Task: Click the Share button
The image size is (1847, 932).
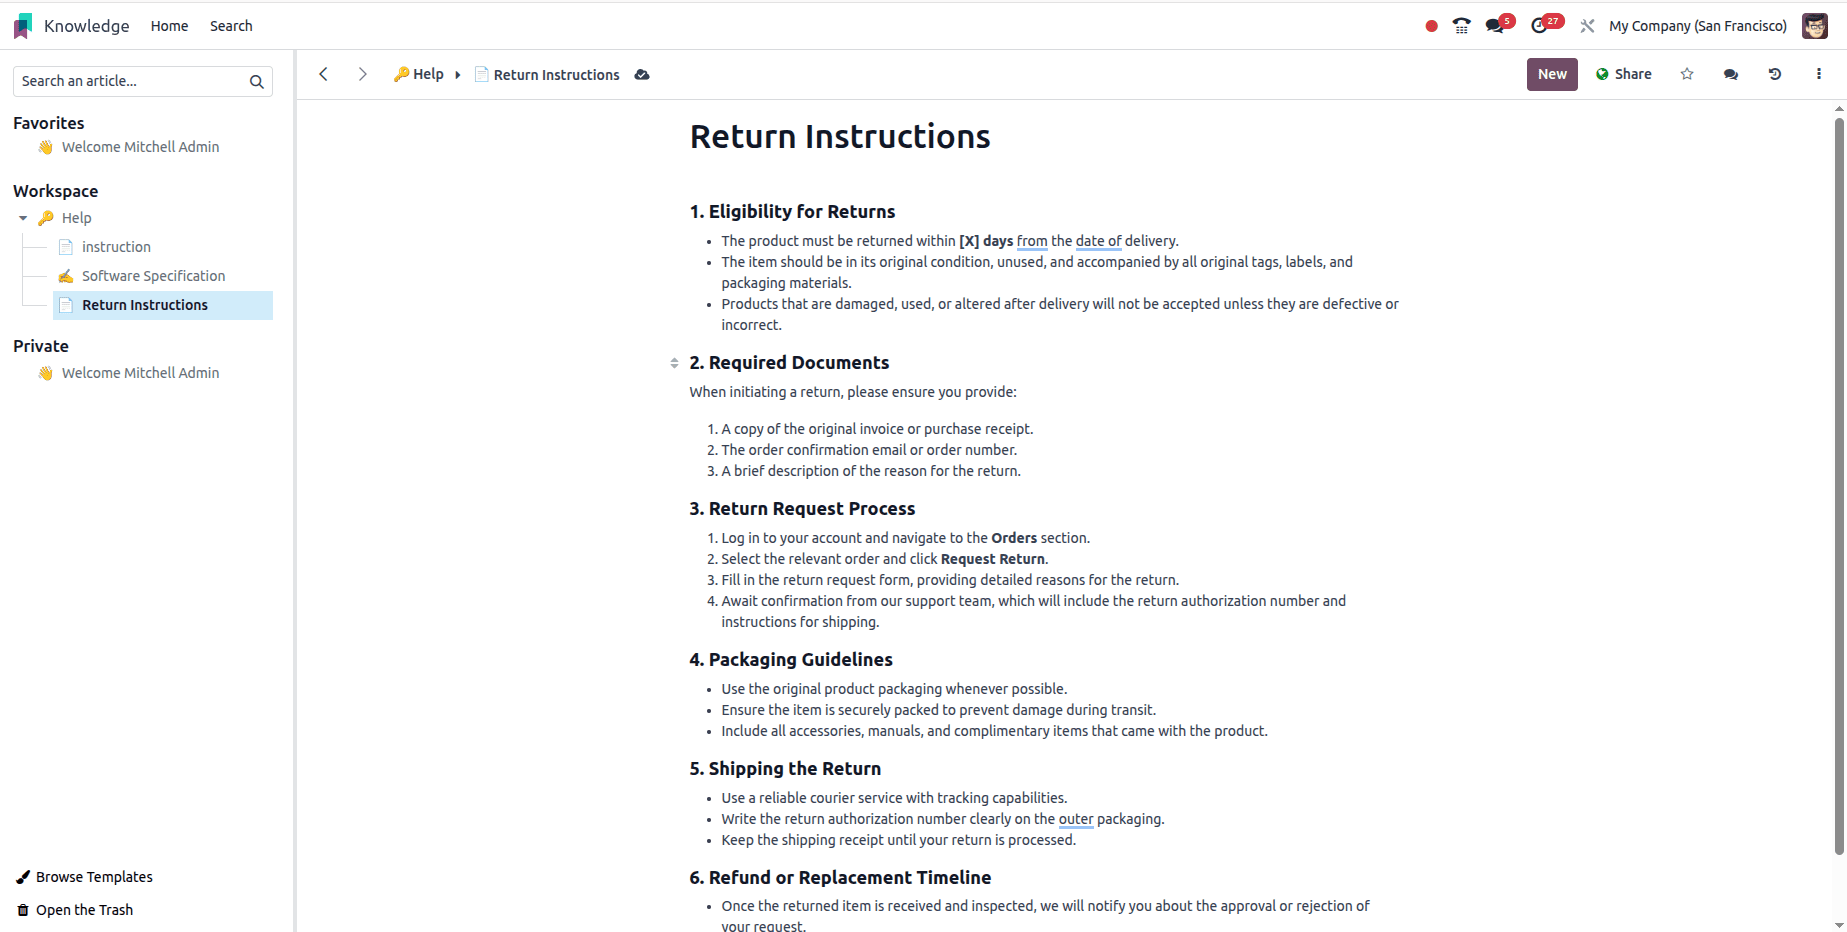Action: [x=1624, y=74]
